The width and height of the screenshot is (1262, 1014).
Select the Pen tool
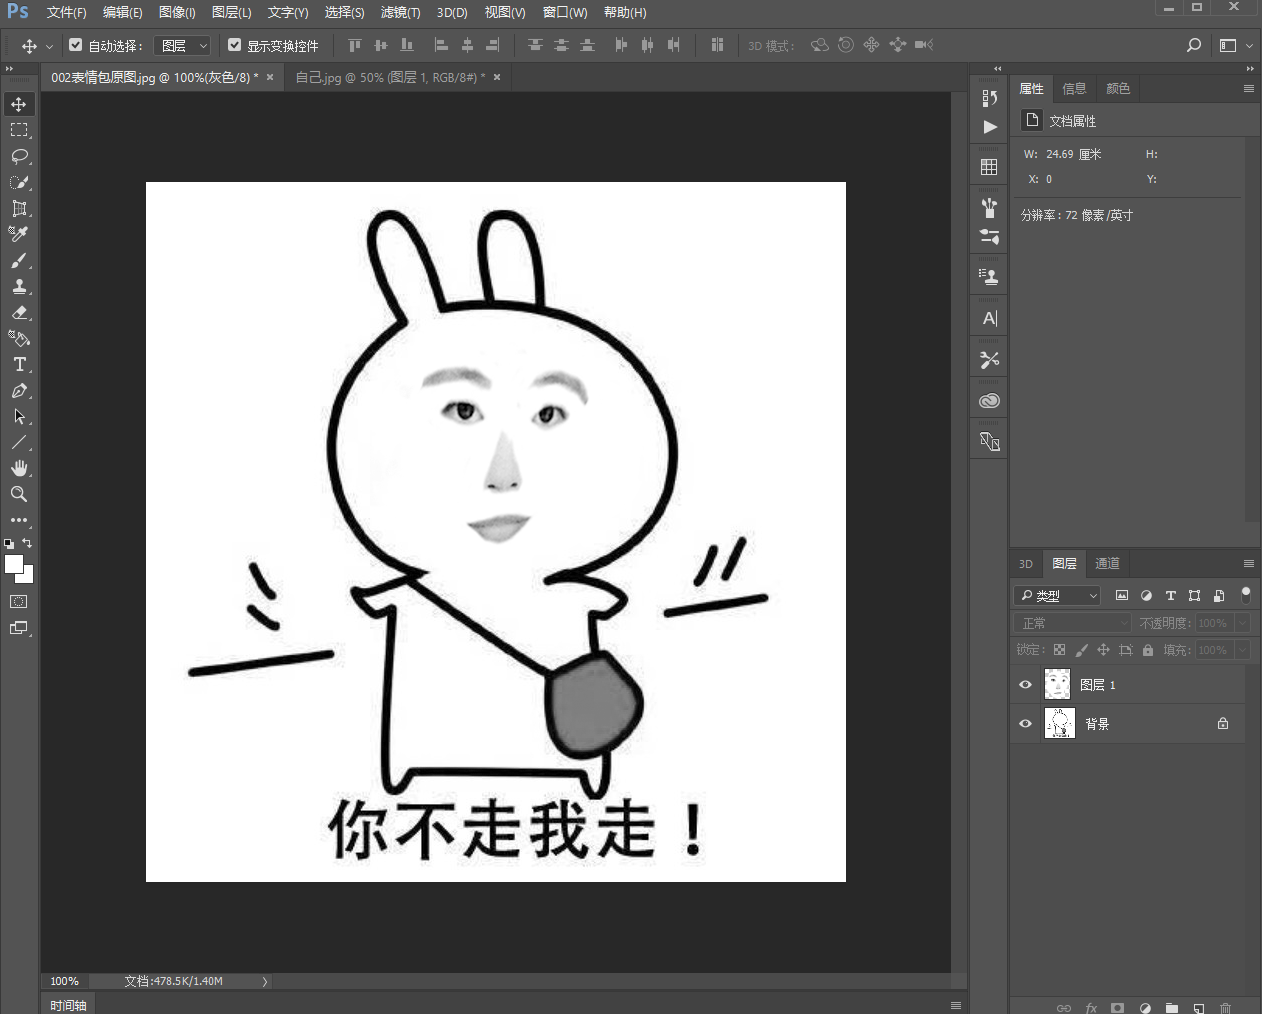click(x=20, y=391)
